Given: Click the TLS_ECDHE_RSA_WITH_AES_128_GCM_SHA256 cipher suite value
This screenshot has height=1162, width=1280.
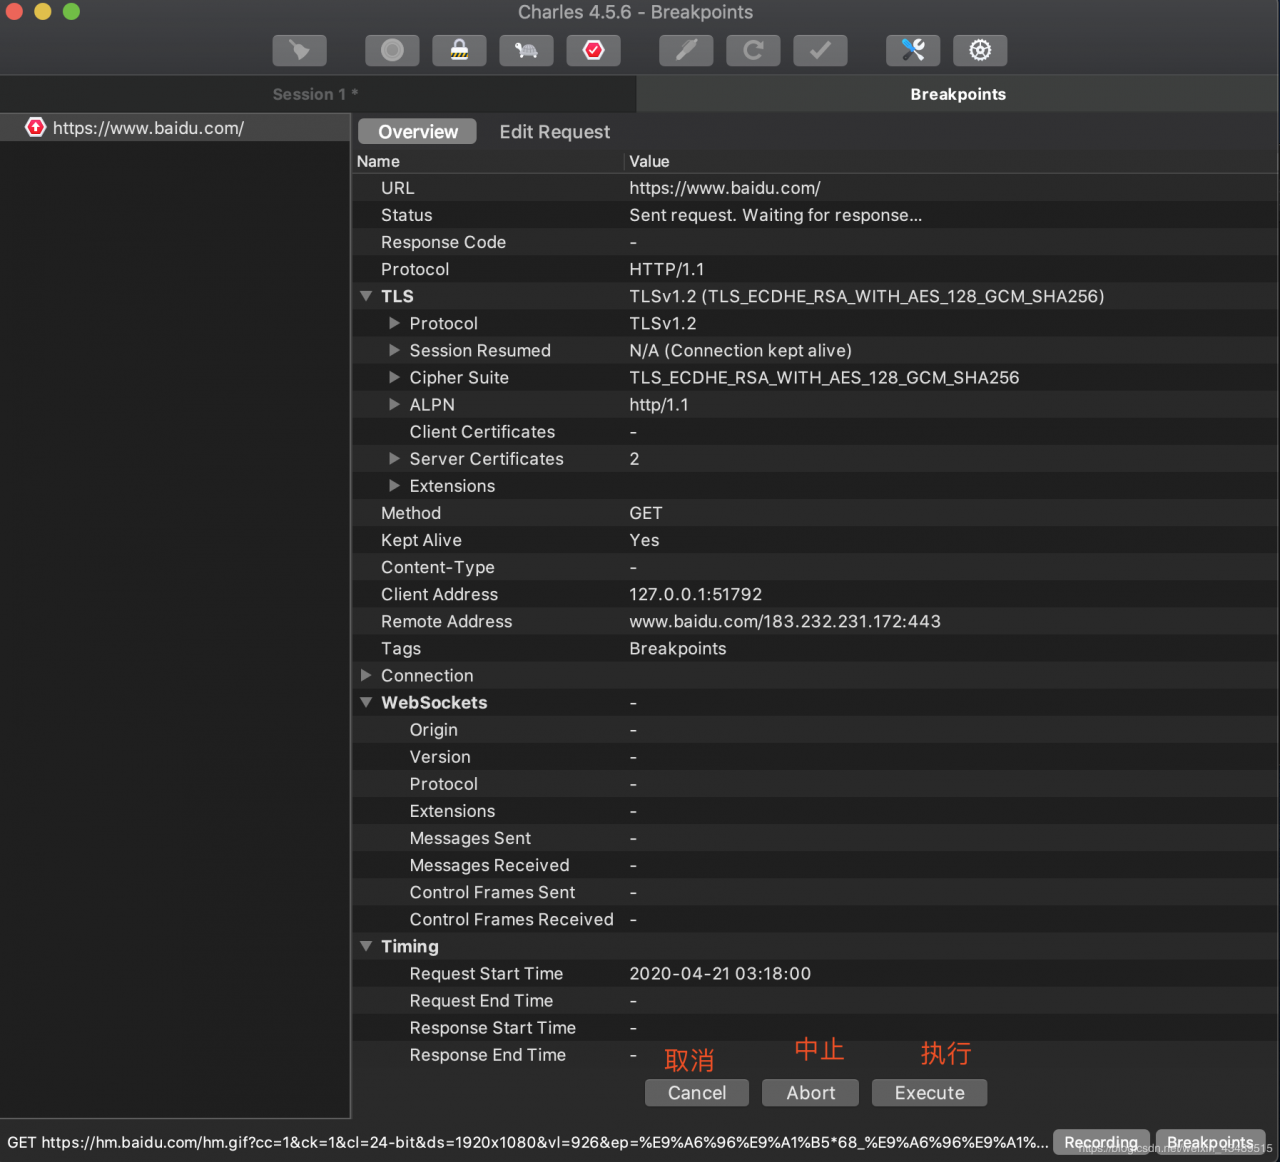Looking at the screenshot, I should tap(824, 377).
